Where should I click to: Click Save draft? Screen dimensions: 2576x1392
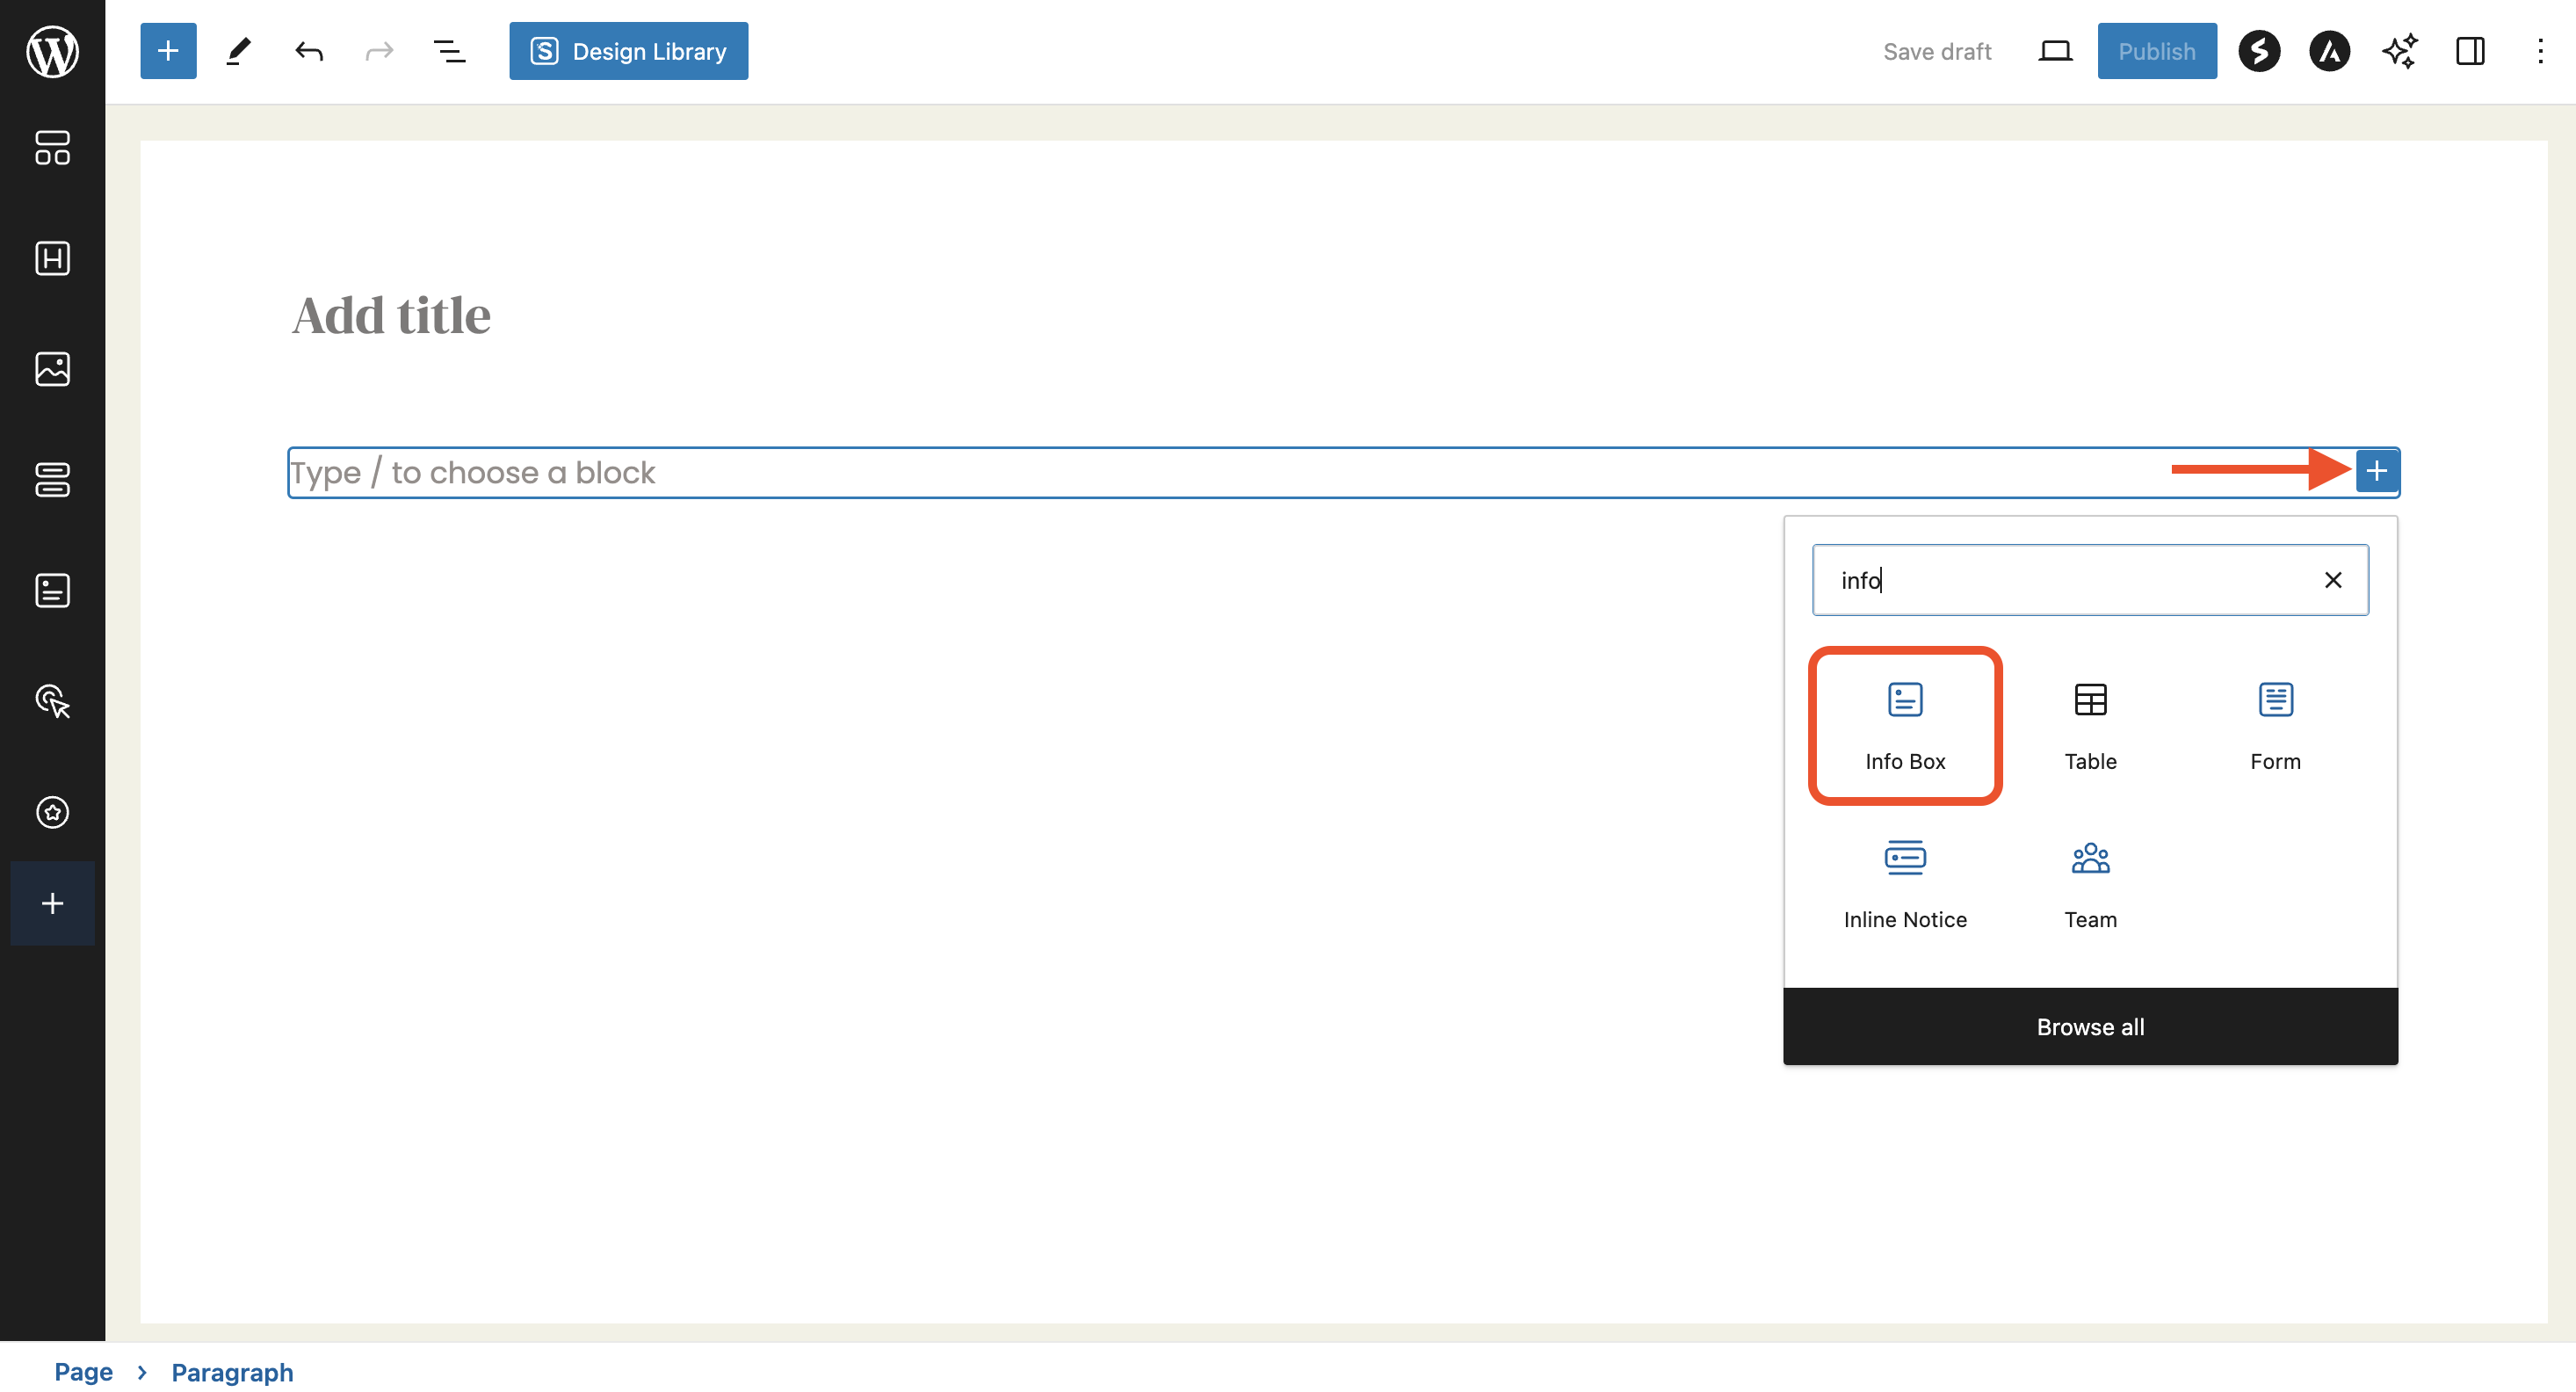[x=1937, y=51]
